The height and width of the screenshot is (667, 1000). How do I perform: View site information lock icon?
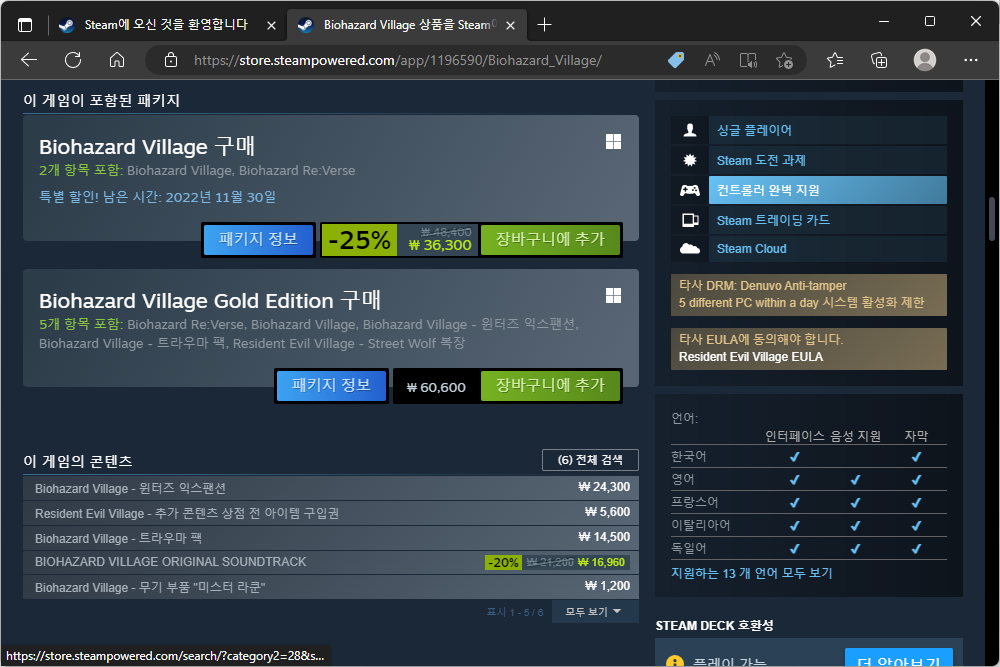click(x=170, y=60)
